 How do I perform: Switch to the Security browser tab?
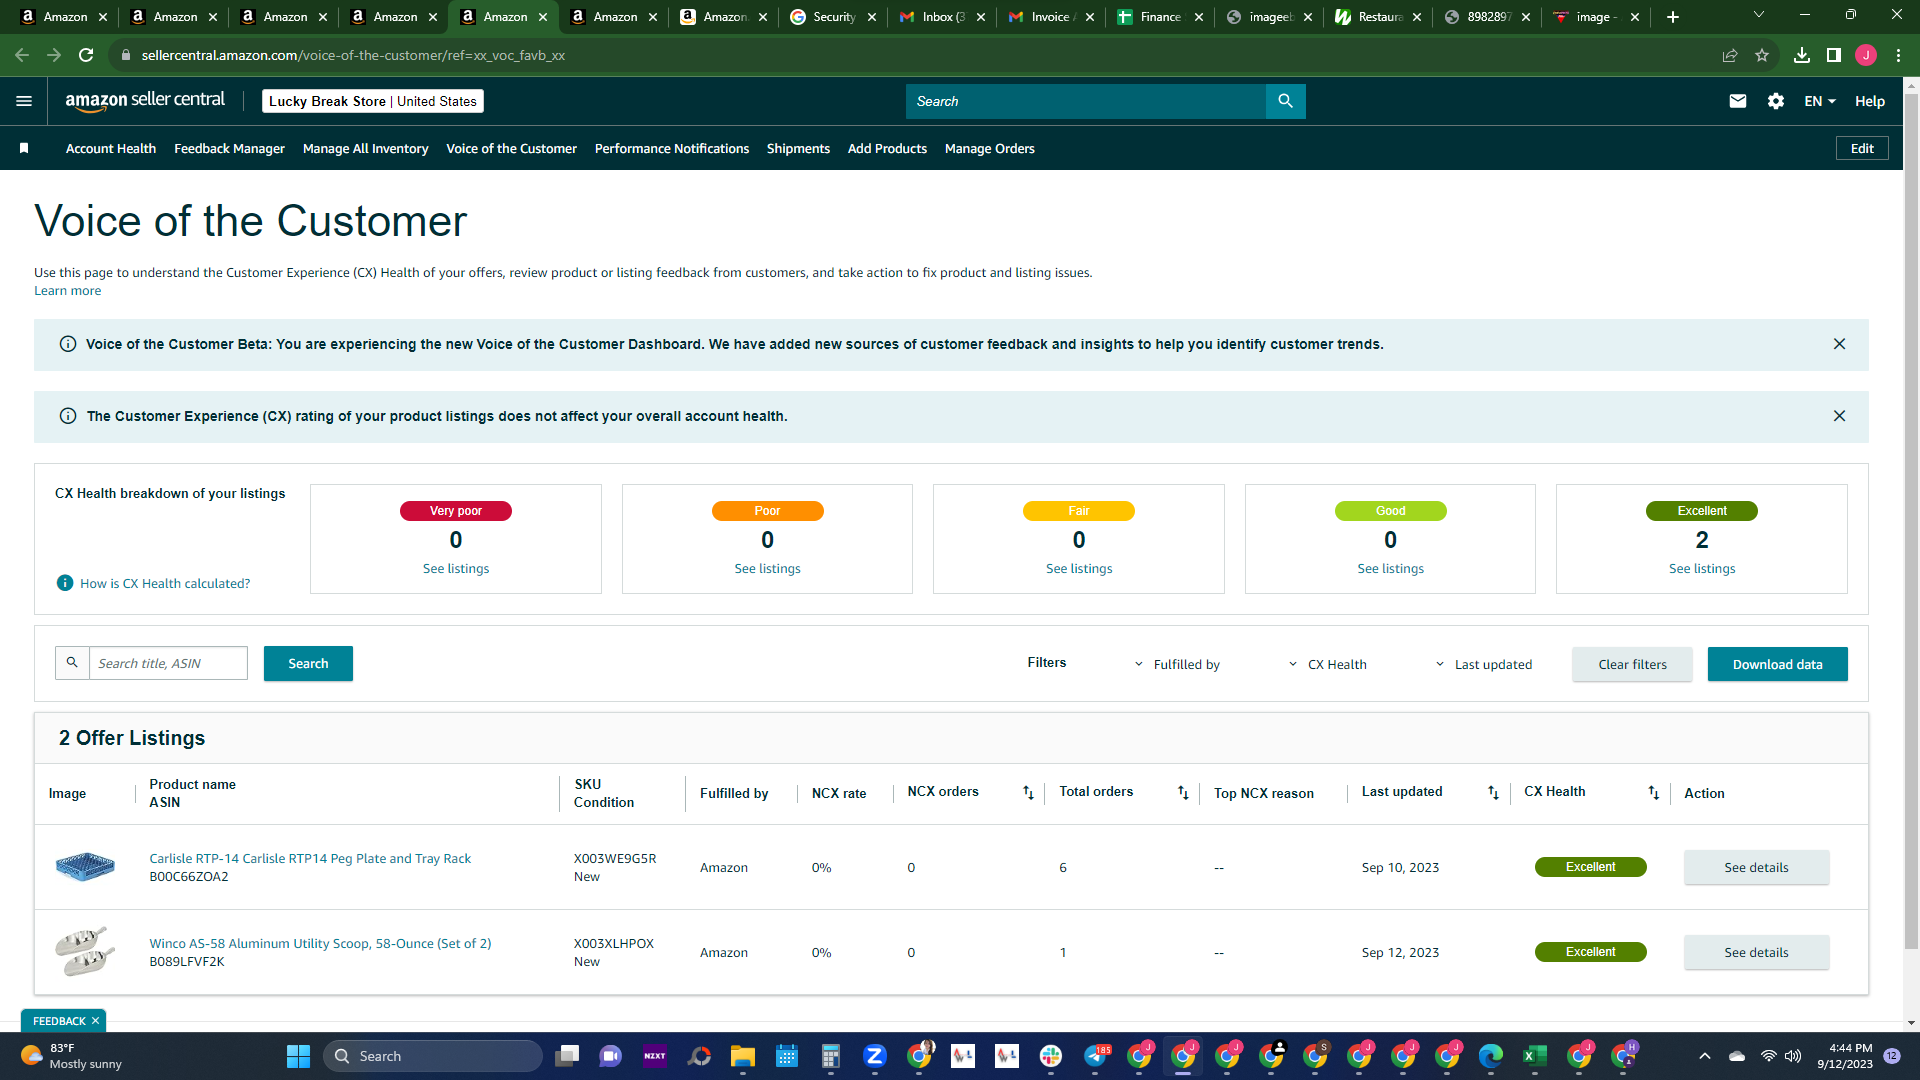coord(832,17)
